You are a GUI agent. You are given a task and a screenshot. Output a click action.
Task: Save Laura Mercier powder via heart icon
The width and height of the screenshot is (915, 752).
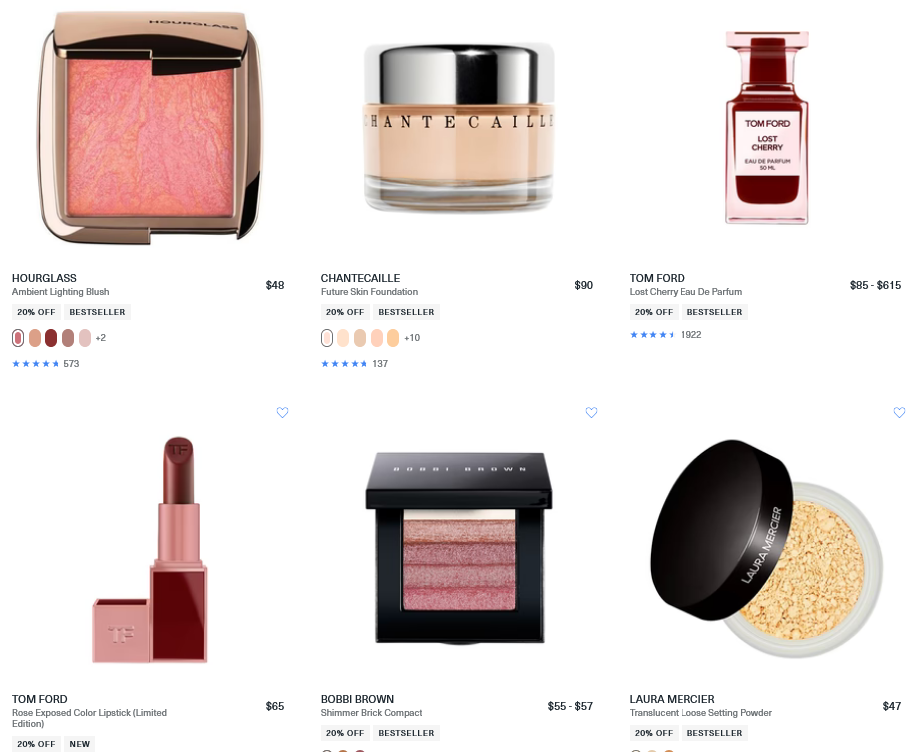[x=899, y=412]
